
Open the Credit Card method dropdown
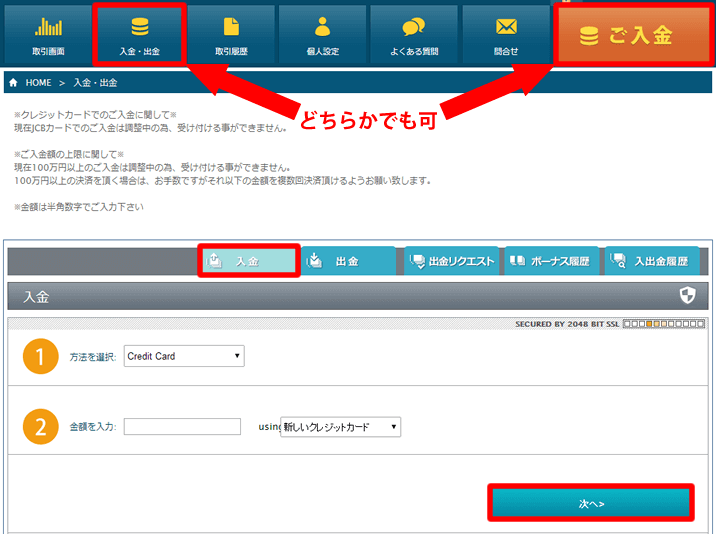pyautogui.click(x=184, y=356)
